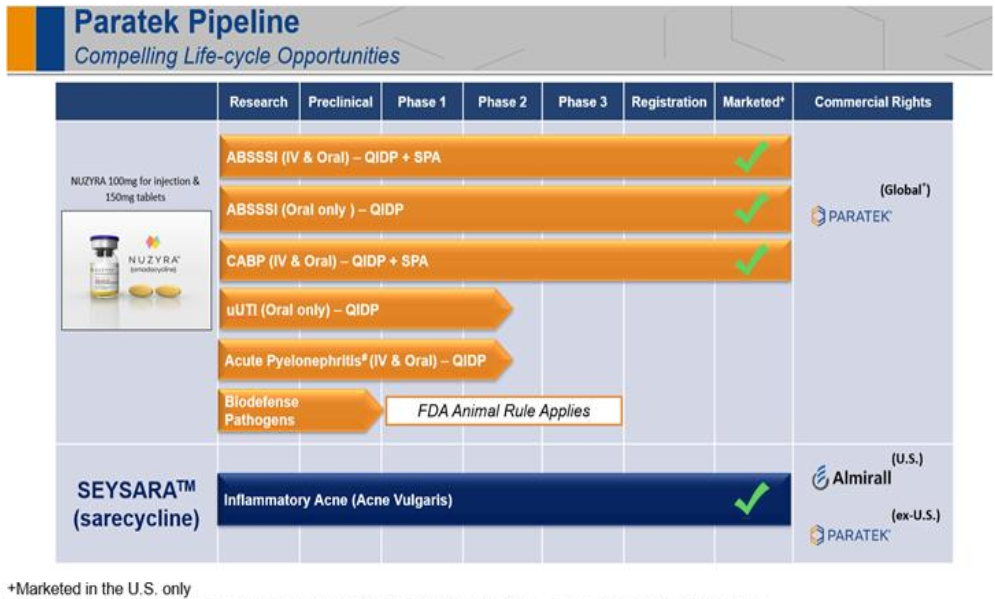Select the Registration column header
Viewport: 995px width, 599px height.
669,102
